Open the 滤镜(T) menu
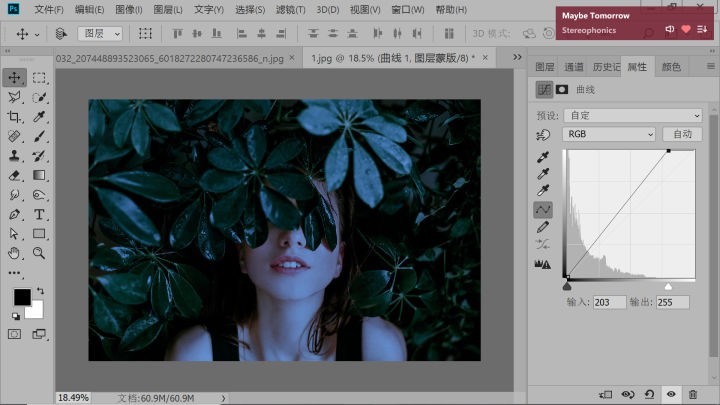Screen dimensions: 720x405 [290, 10]
